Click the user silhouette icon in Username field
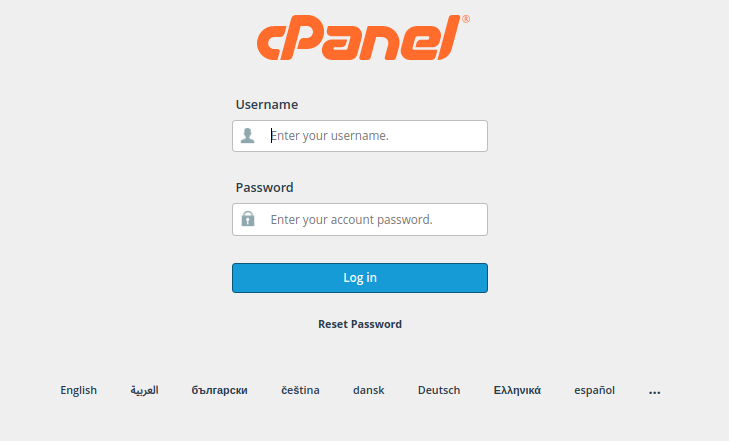Viewport: 729px width, 441px height. [248, 135]
